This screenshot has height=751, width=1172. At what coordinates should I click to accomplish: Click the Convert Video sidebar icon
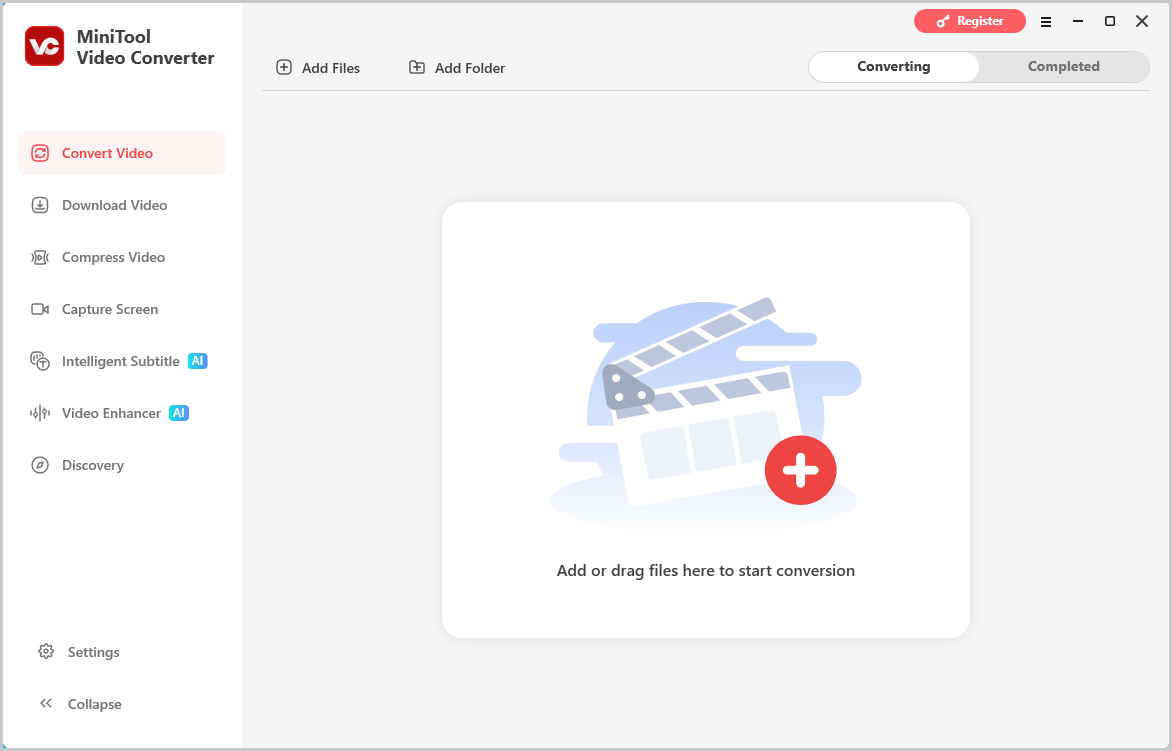pos(40,153)
